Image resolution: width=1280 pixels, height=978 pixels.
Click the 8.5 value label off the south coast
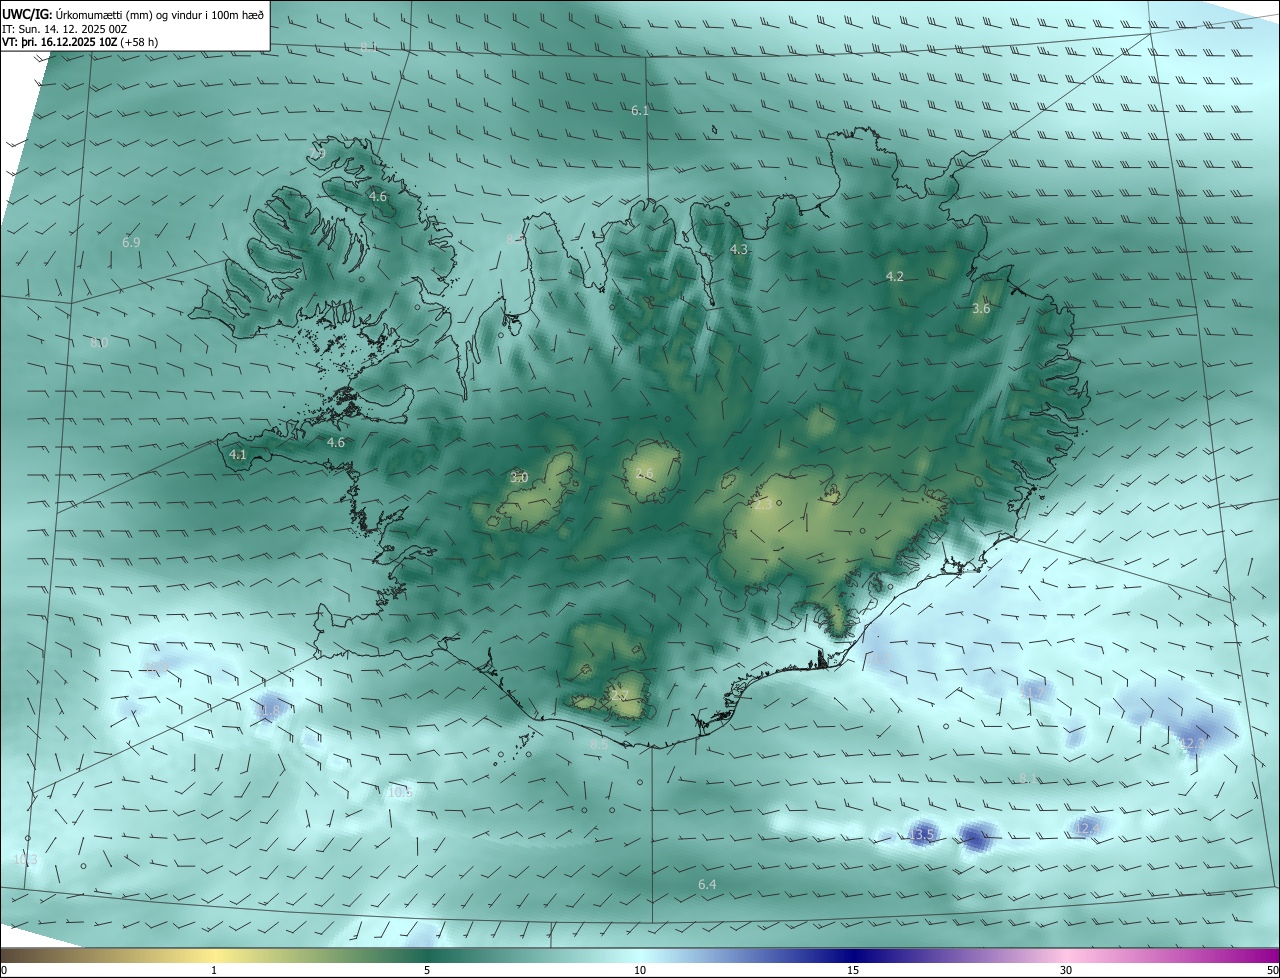598,745
